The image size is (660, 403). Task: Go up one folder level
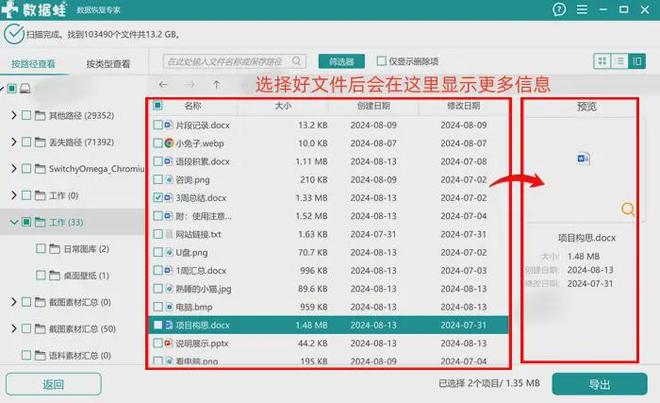(x=216, y=85)
